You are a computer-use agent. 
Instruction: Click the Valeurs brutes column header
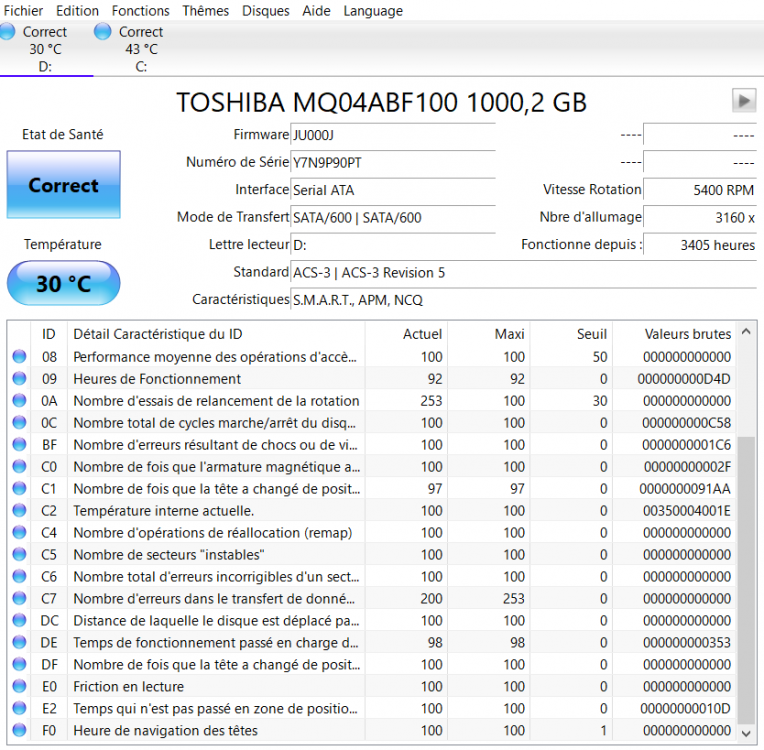[x=674, y=334]
